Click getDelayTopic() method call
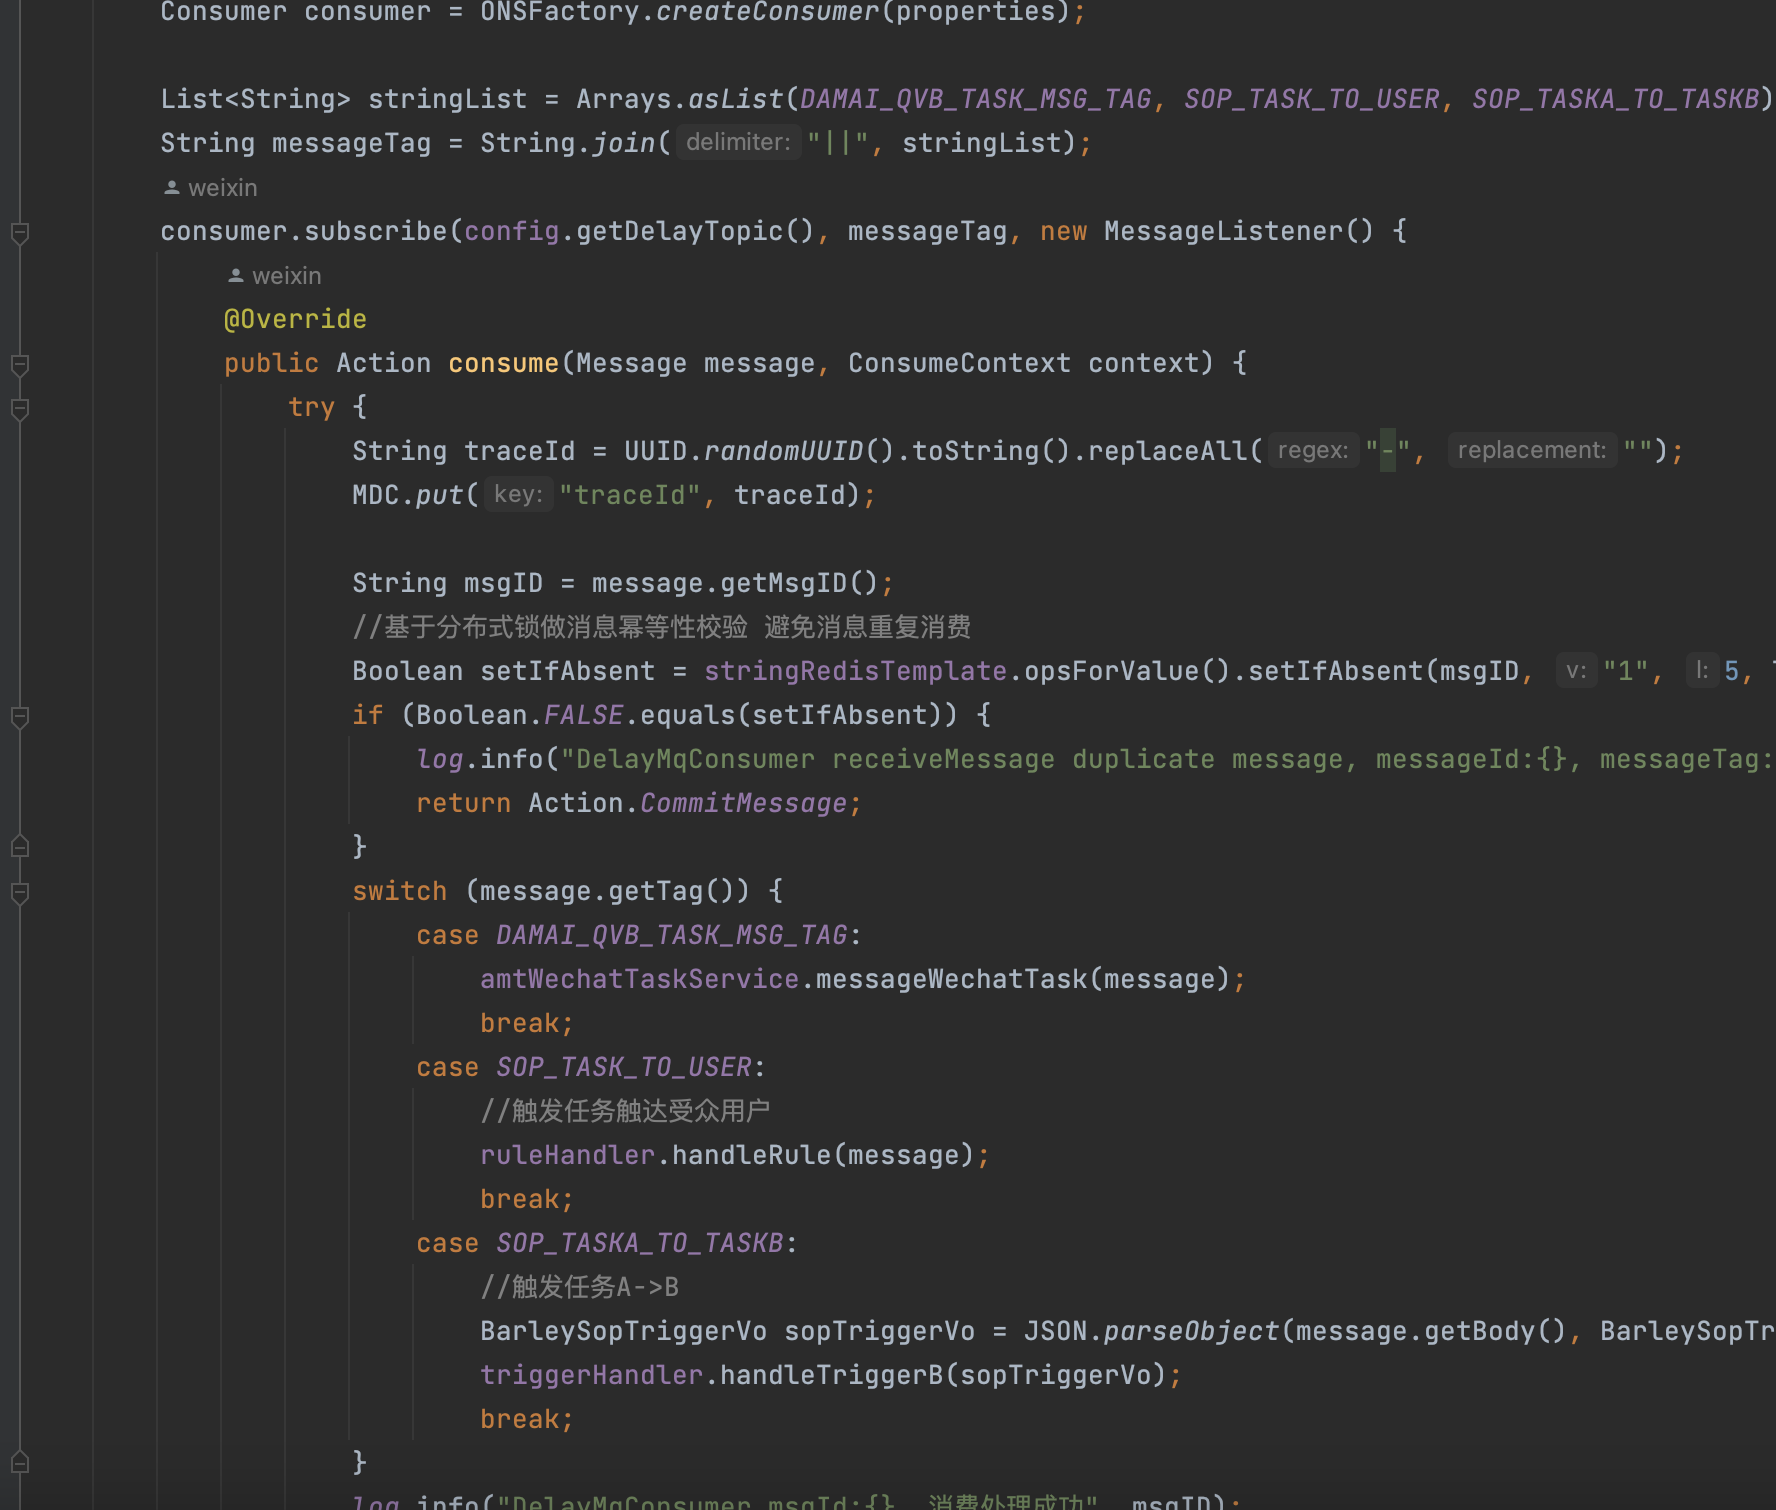 696,231
